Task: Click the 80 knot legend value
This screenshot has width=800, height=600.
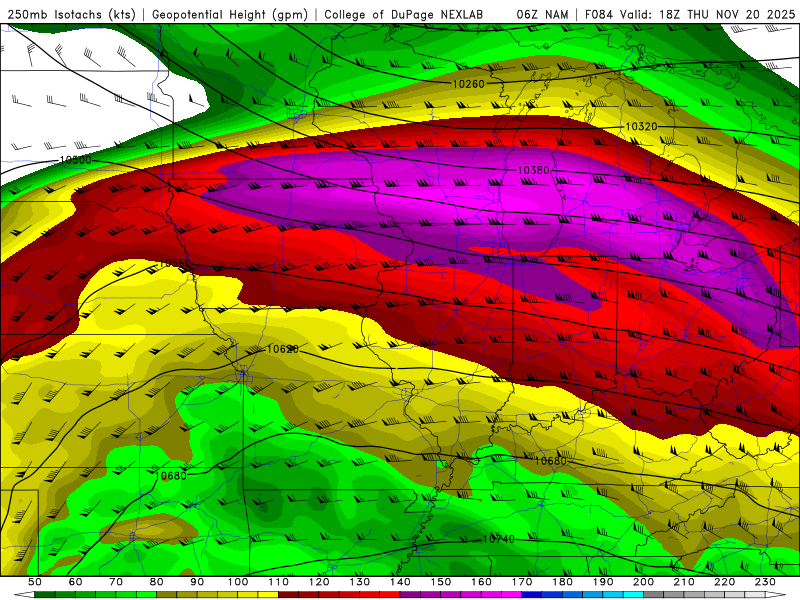Action: coord(157,582)
